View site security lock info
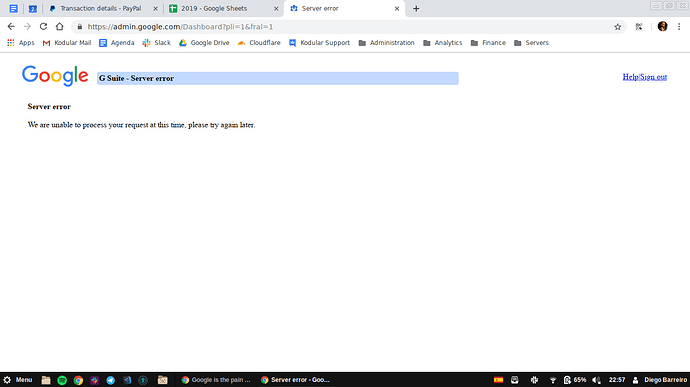Image resolution: width=690 pixels, height=387 pixels. pyautogui.click(x=80, y=27)
